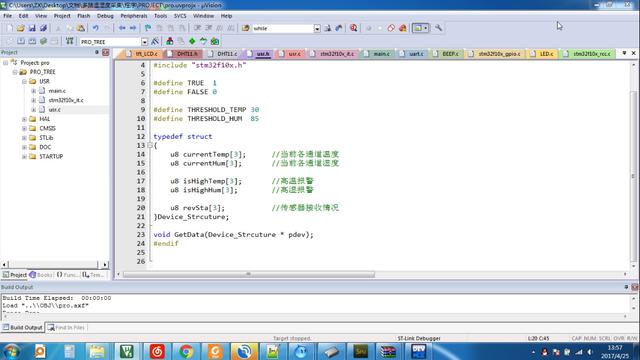Navigate forwards with the blue right arrow
The width and height of the screenshot is (640, 360).
pyautogui.click(x=133, y=28)
